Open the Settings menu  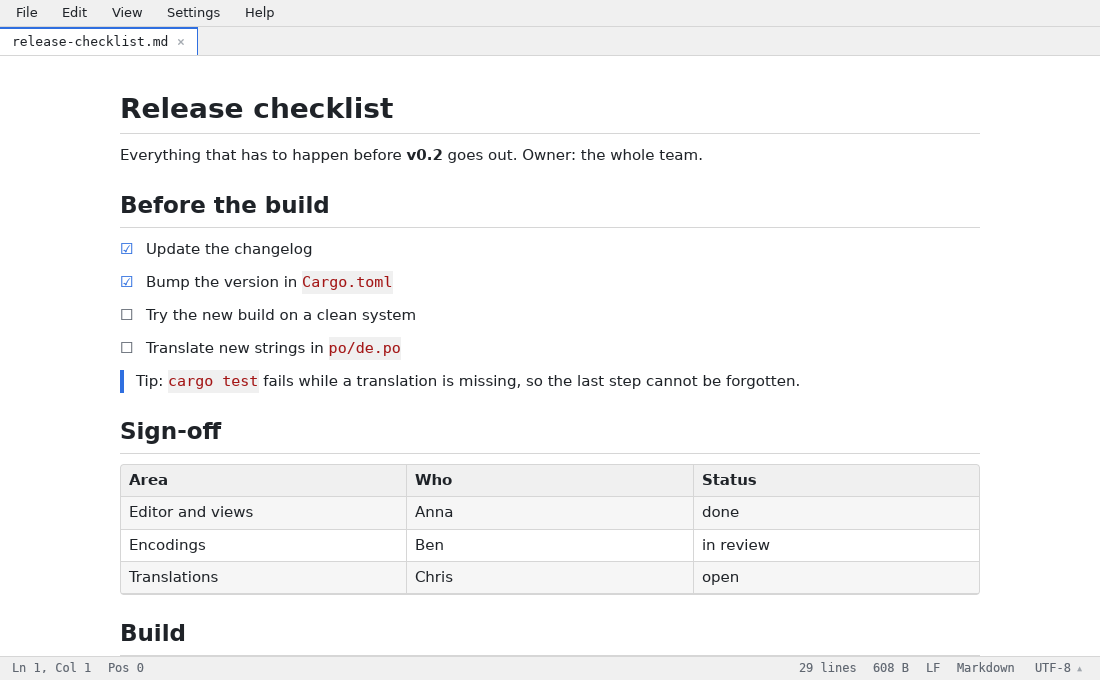point(194,13)
